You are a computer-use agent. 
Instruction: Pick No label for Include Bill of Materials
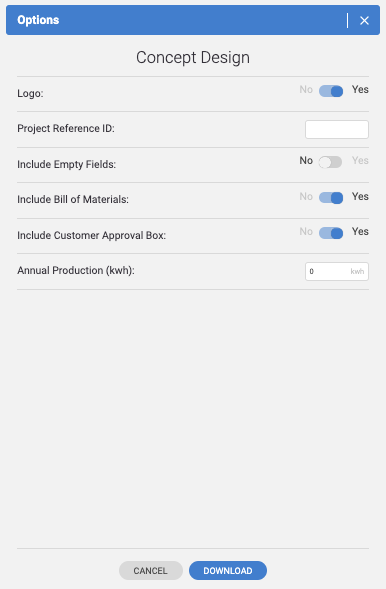[306, 196]
